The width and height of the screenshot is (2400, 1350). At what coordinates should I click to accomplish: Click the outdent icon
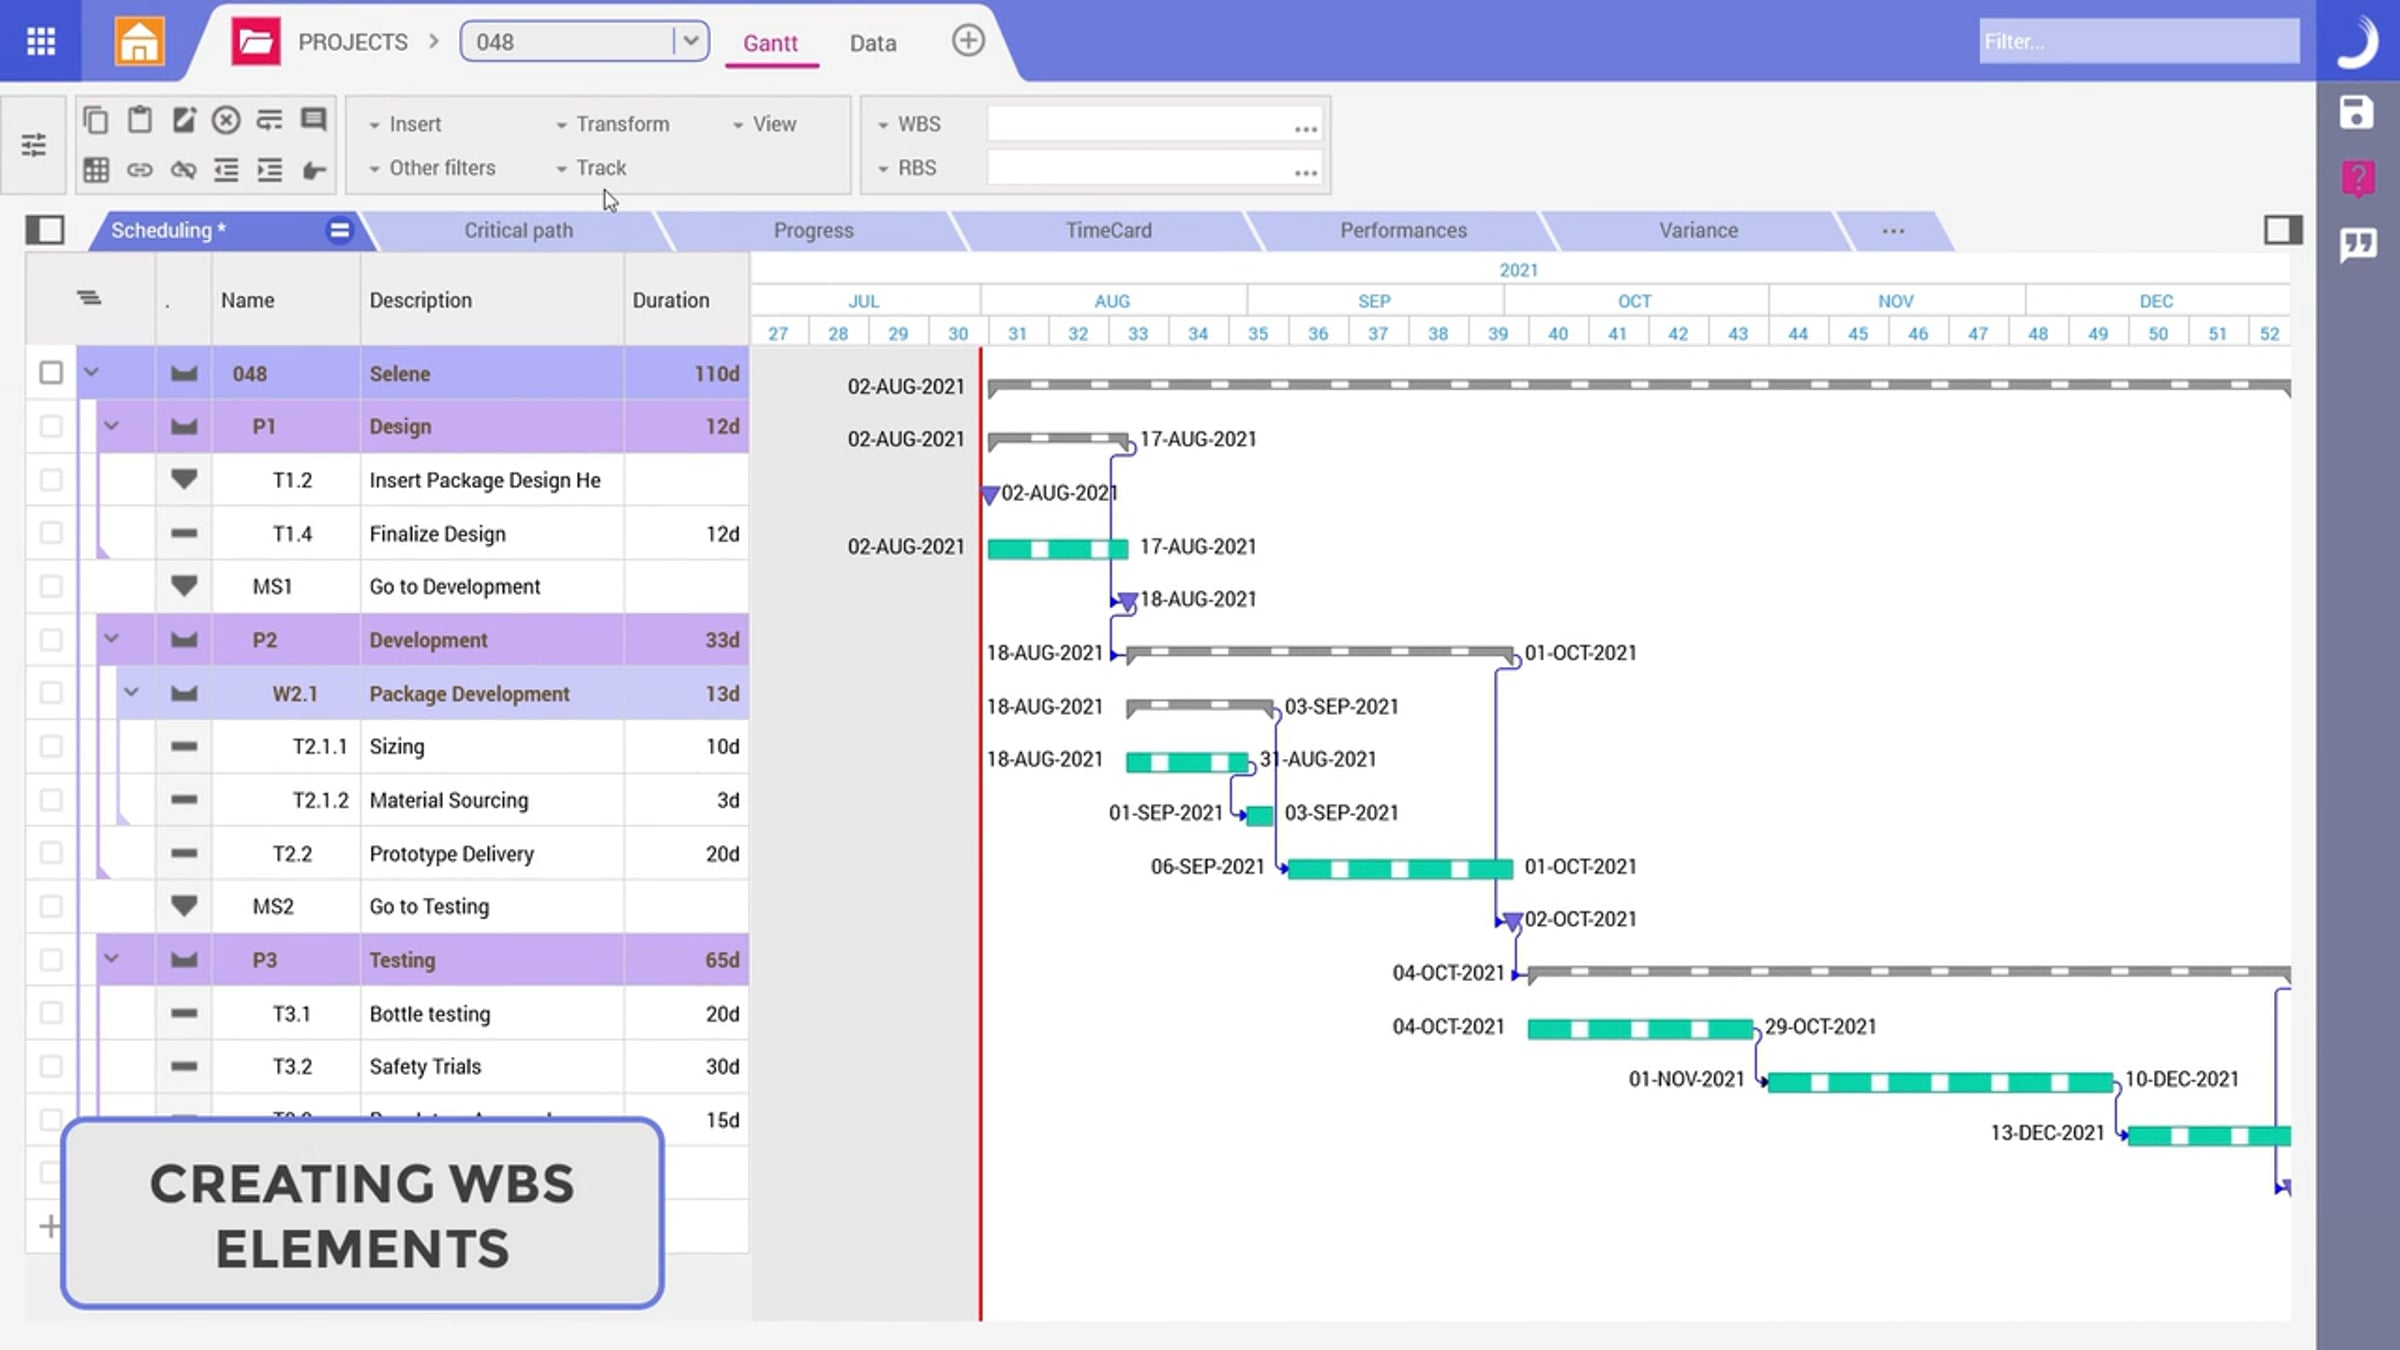[227, 170]
